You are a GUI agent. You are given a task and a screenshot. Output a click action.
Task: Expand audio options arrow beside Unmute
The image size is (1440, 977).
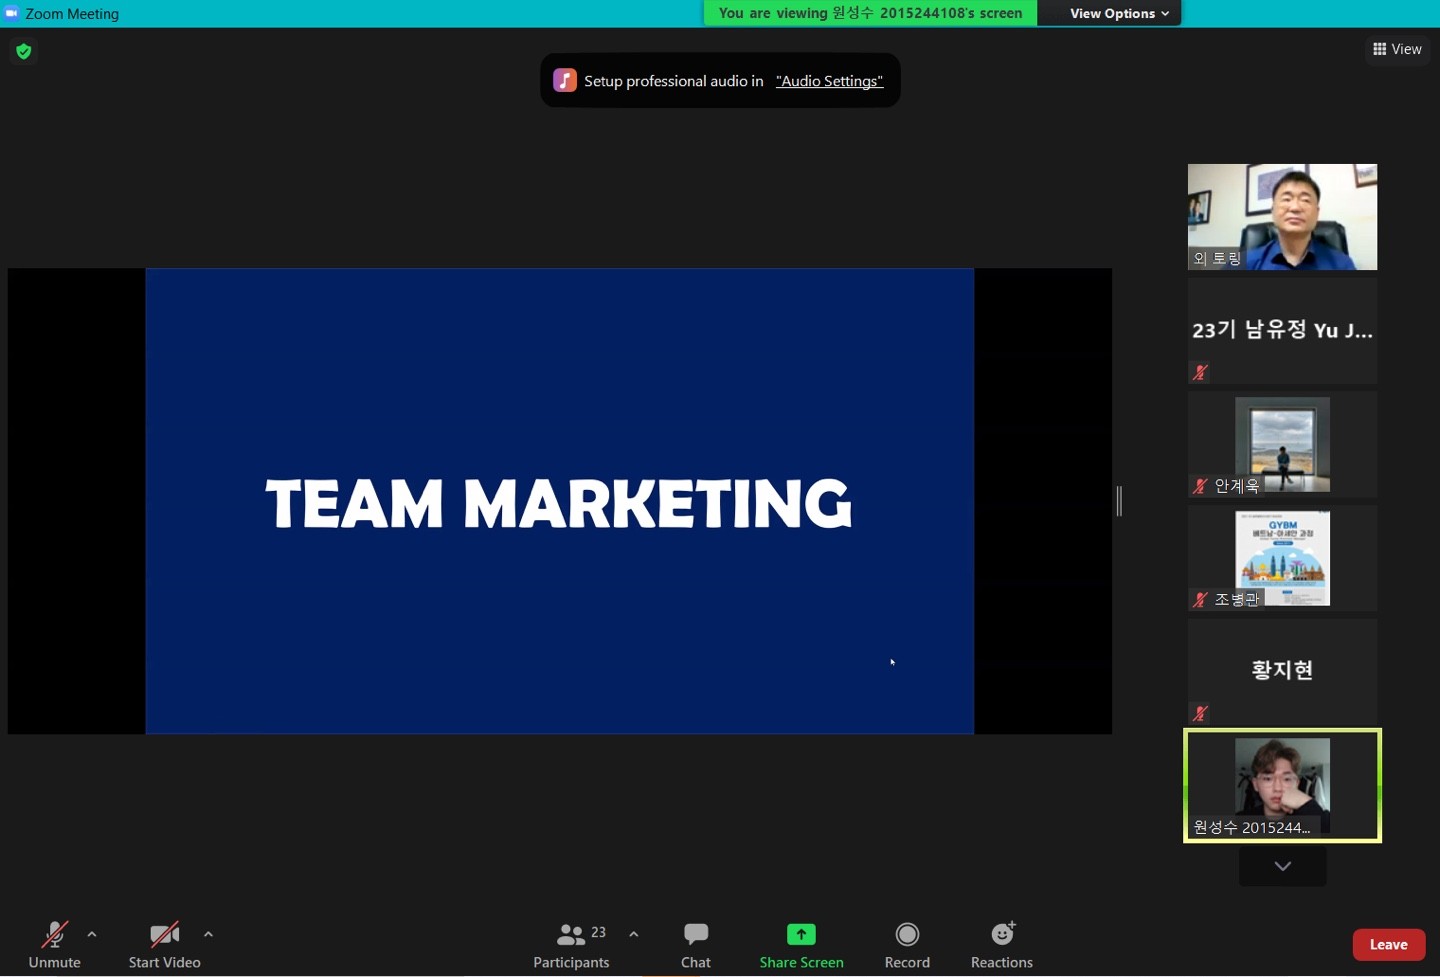click(x=92, y=934)
